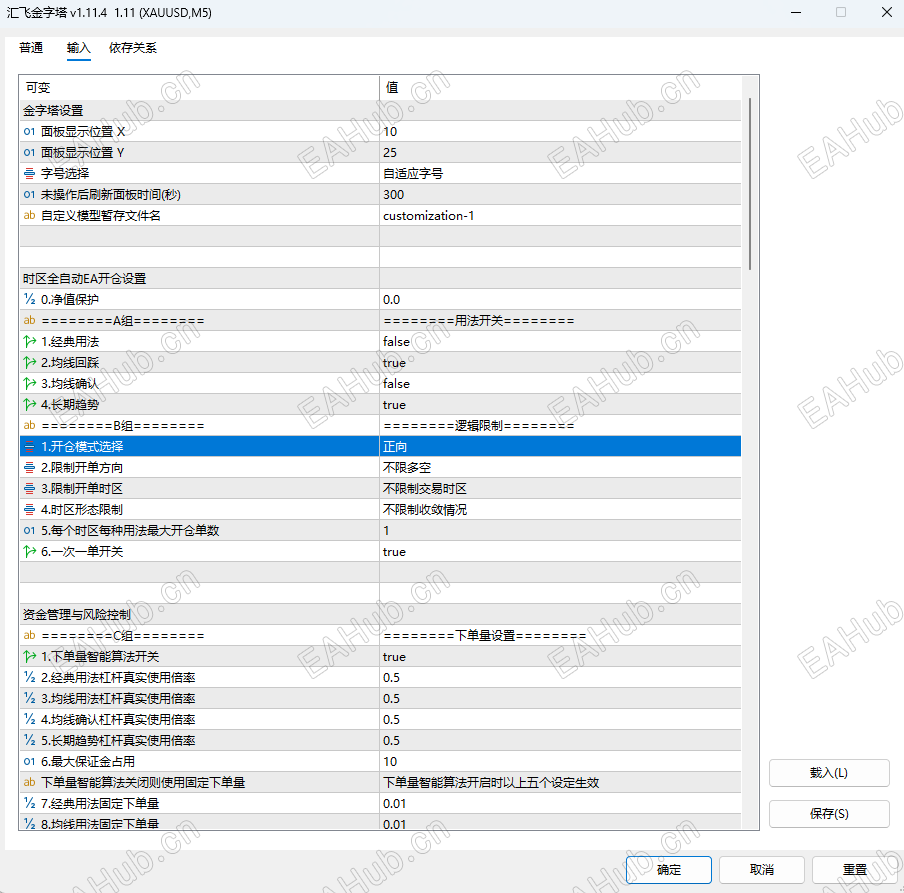Image resolution: width=904 pixels, height=893 pixels.
Task: Edit customization-1 file name value
Action: [x=560, y=216]
